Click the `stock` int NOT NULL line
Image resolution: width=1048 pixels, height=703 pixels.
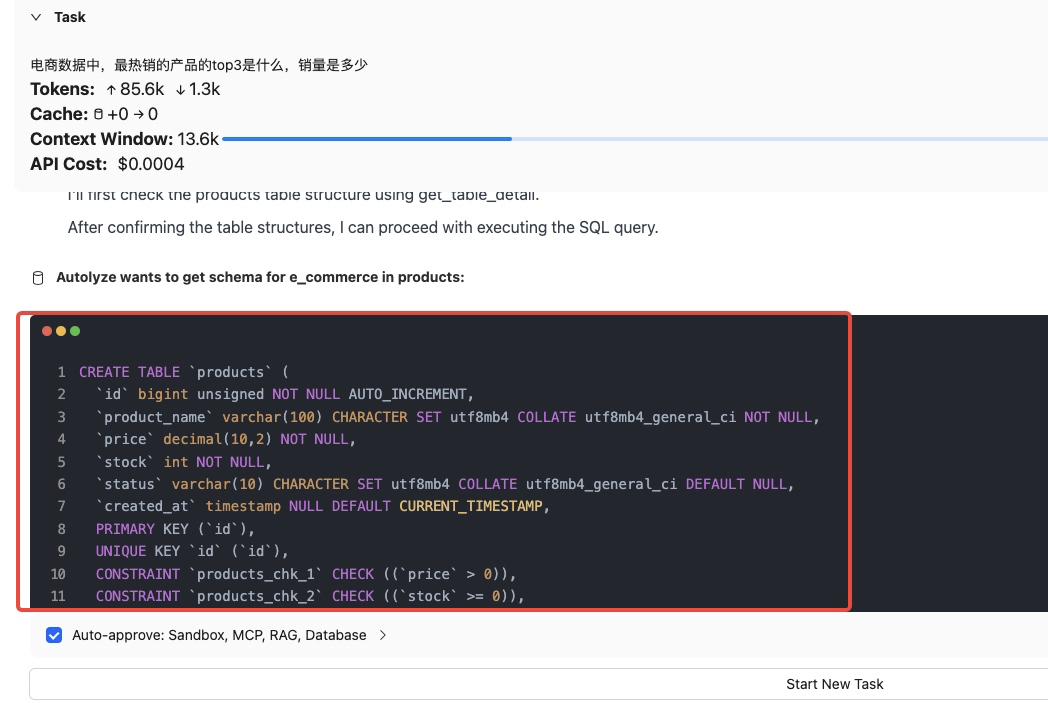point(184,462)
